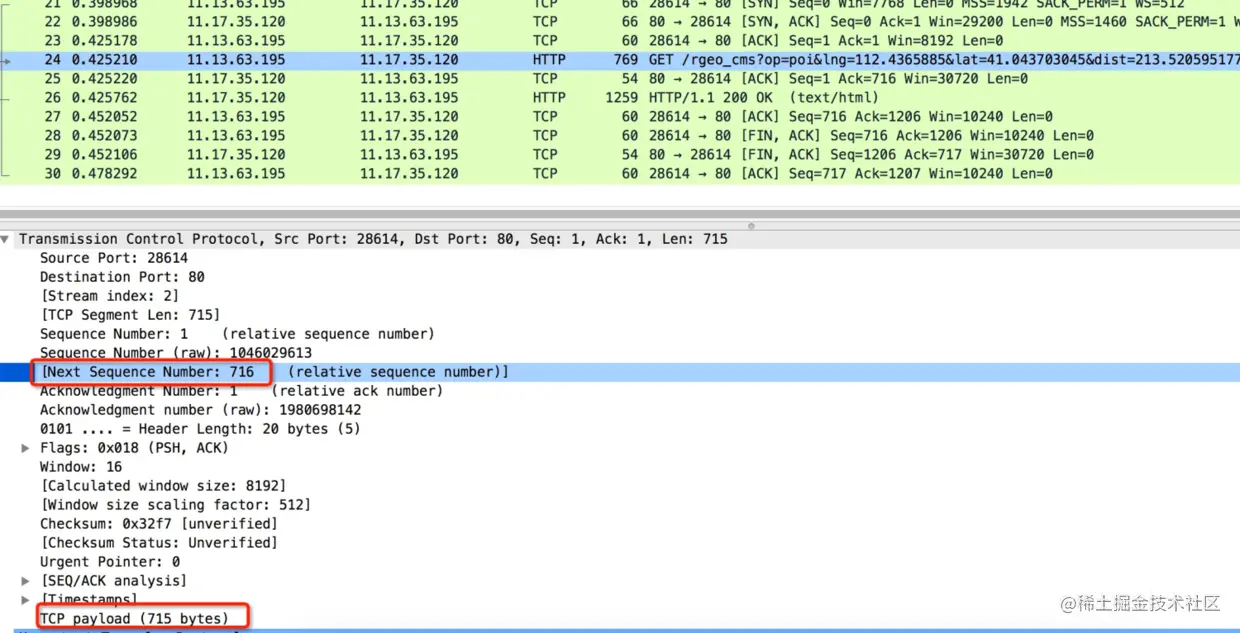Select Acknowledgment Number: 1 relative line
This screenshot has width=1240, height=633.
(241, 391)
